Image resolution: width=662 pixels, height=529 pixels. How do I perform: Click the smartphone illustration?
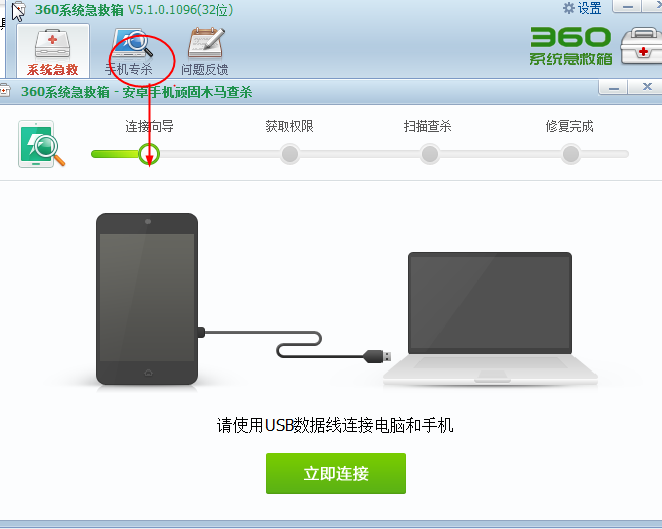[147, 299]
